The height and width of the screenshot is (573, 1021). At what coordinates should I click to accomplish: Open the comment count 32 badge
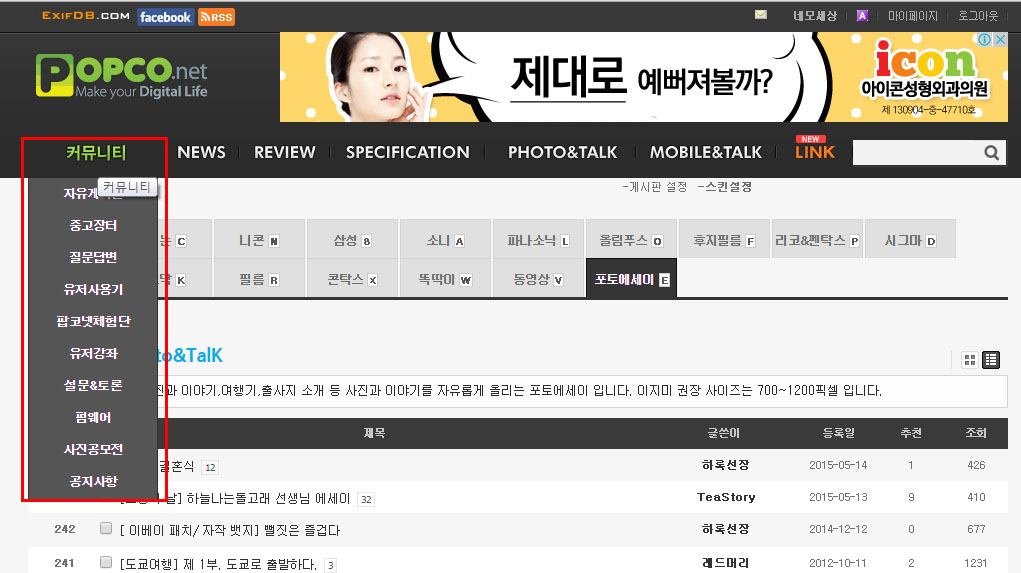pyautogui.click(x=366, y=499)
